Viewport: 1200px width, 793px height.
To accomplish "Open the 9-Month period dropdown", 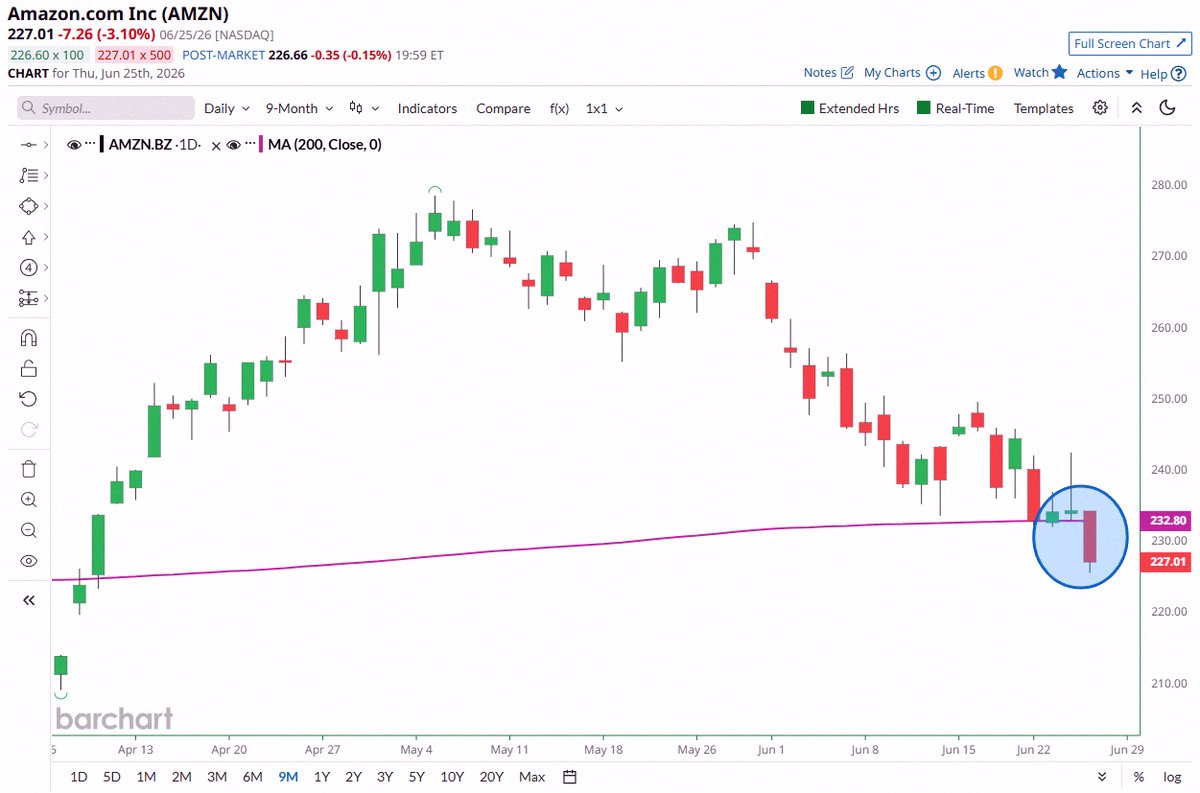I will pos(298,108).
